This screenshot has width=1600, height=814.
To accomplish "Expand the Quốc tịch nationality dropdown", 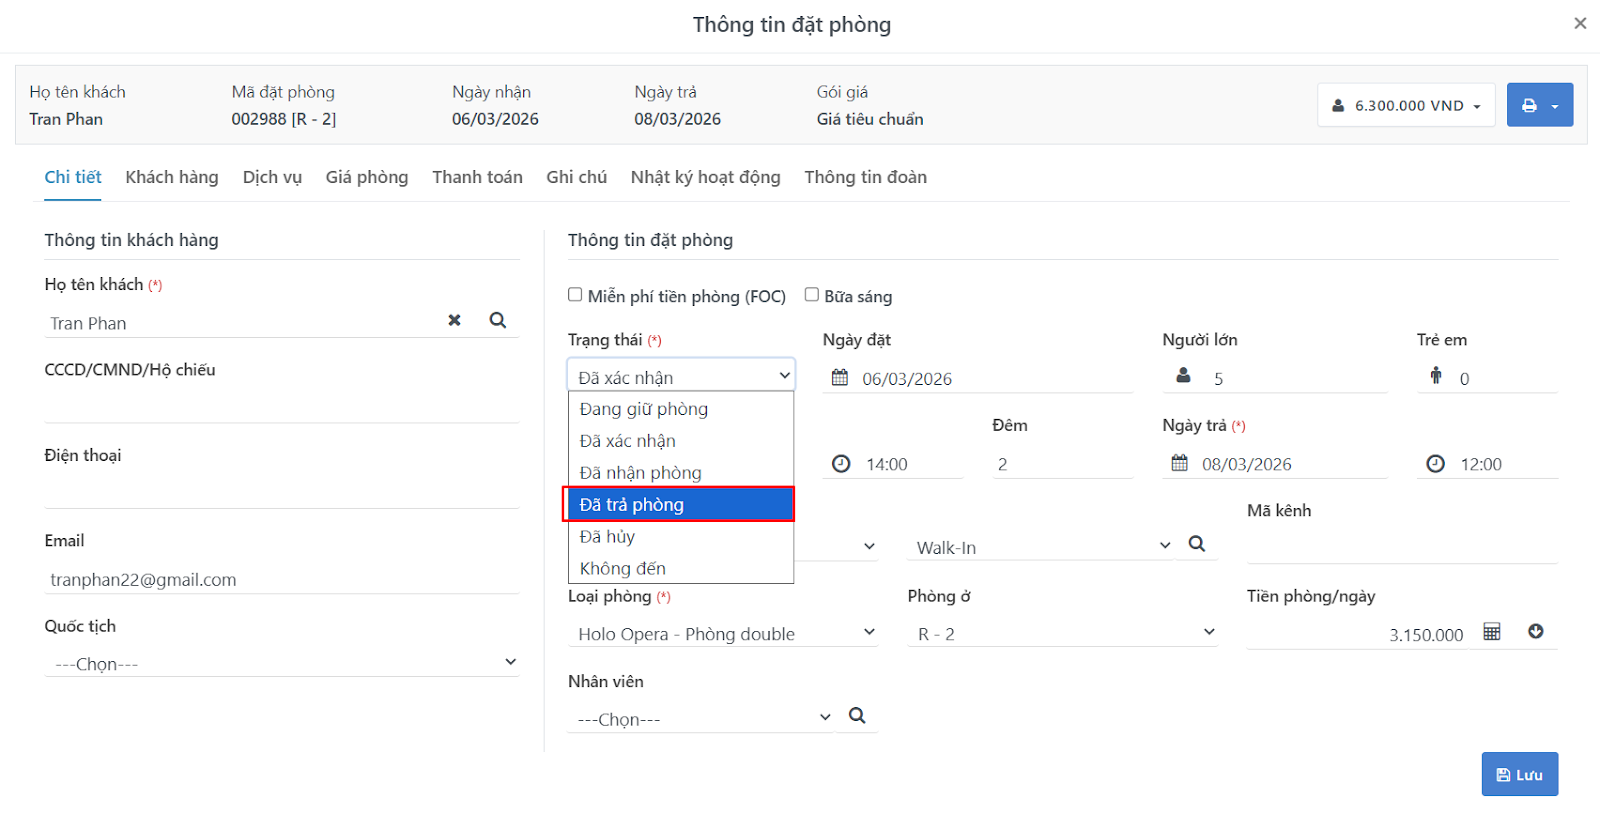I will [282, 662].
